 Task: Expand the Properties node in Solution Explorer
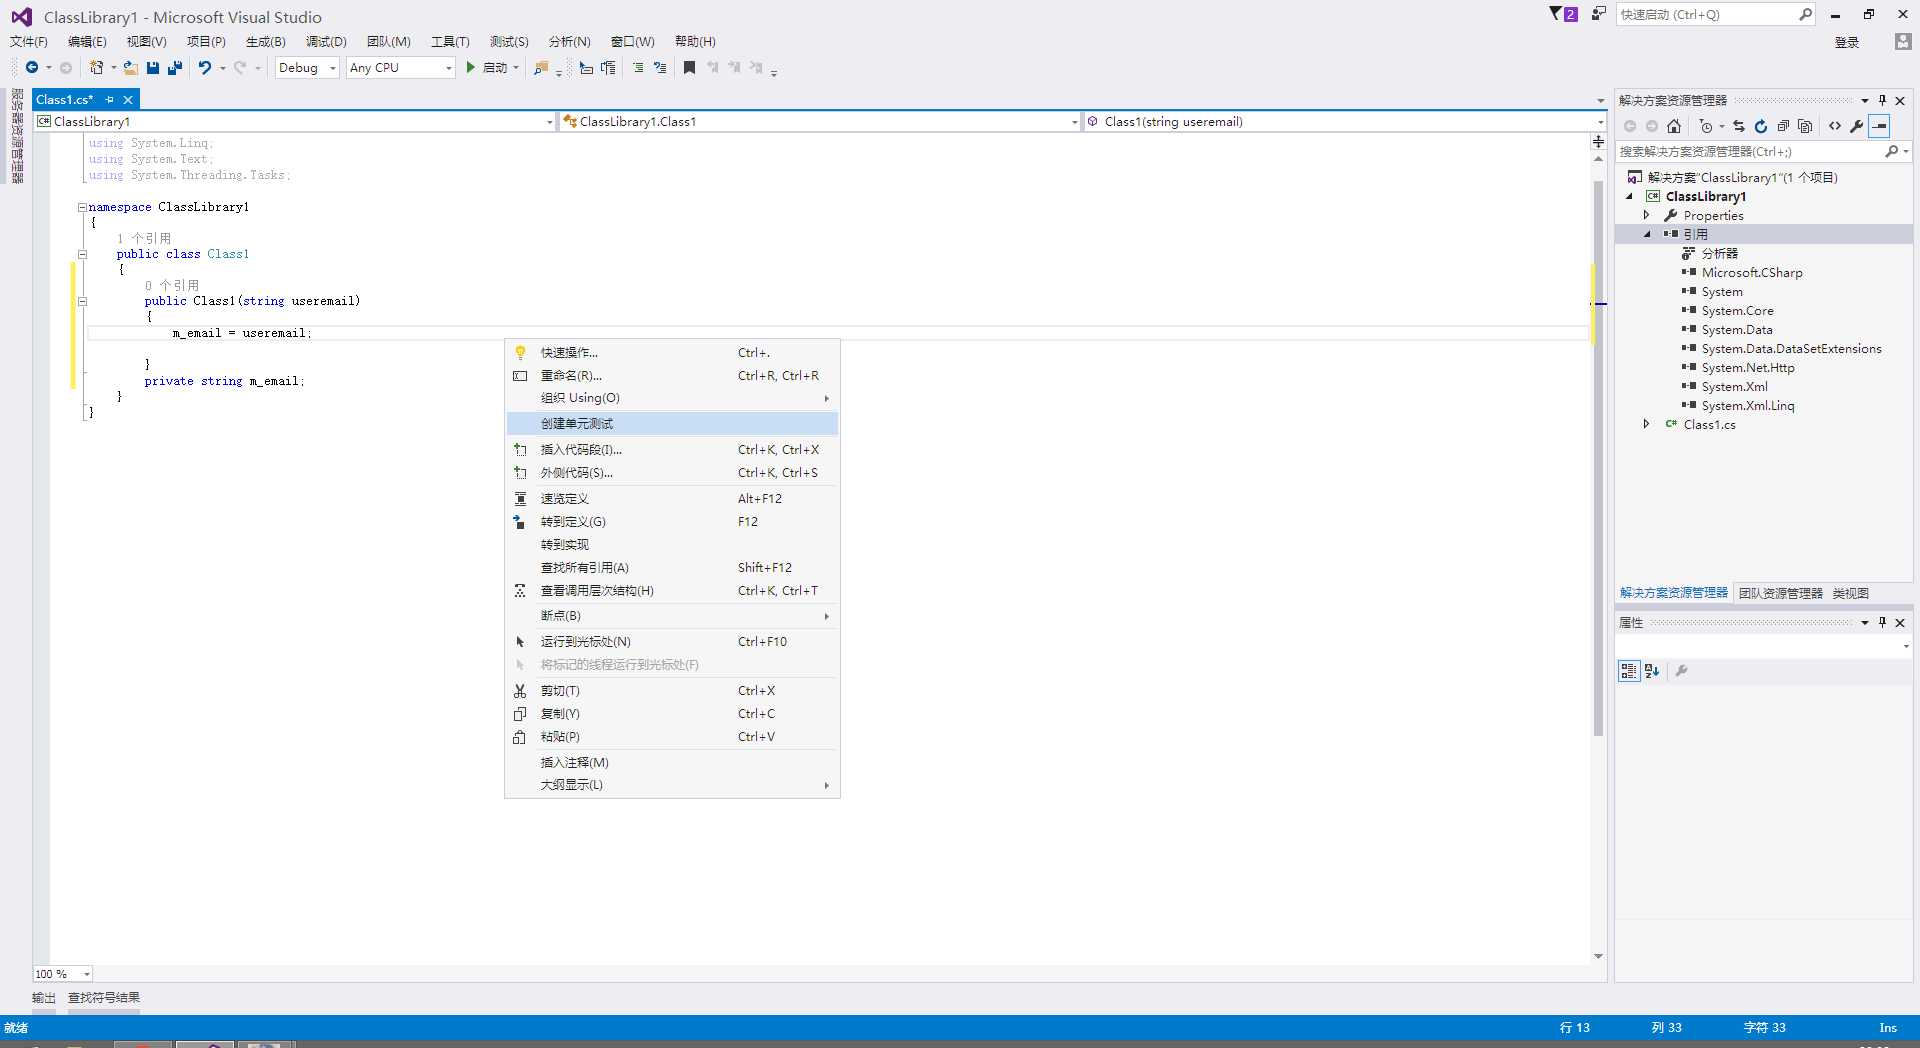[x=1646, y=215]
